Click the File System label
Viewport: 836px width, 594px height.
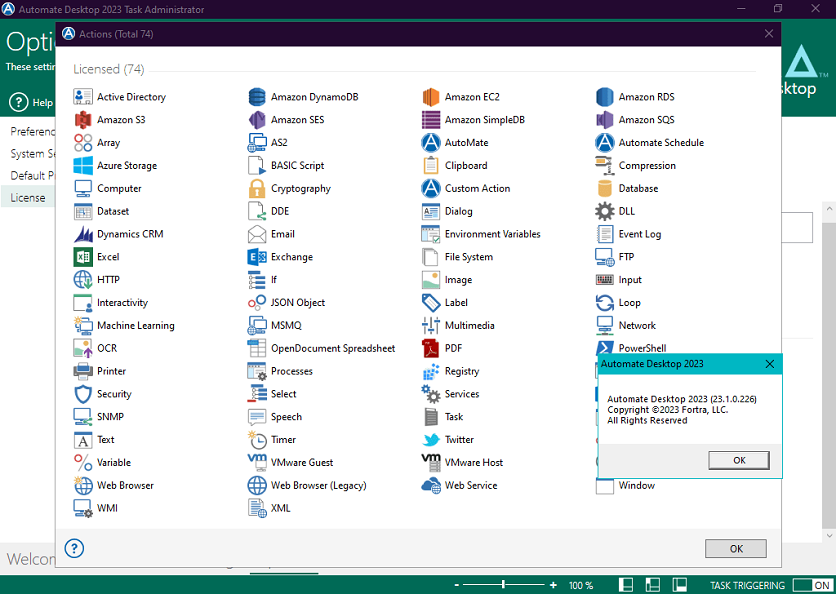469,256
